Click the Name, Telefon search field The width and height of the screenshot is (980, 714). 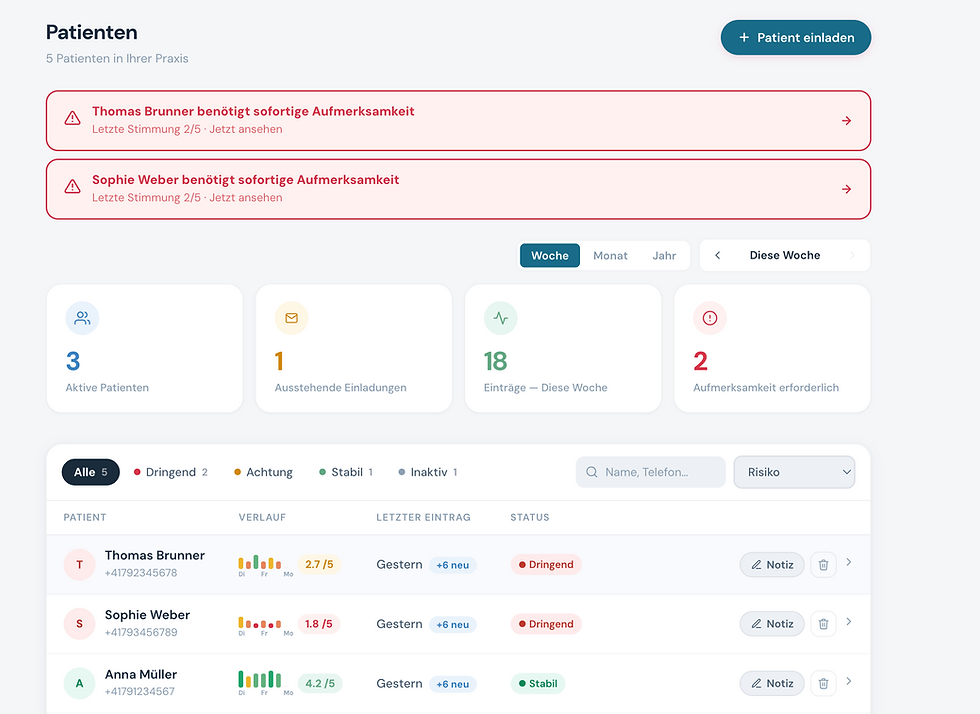pyautogui.click(x=651, y=472)
